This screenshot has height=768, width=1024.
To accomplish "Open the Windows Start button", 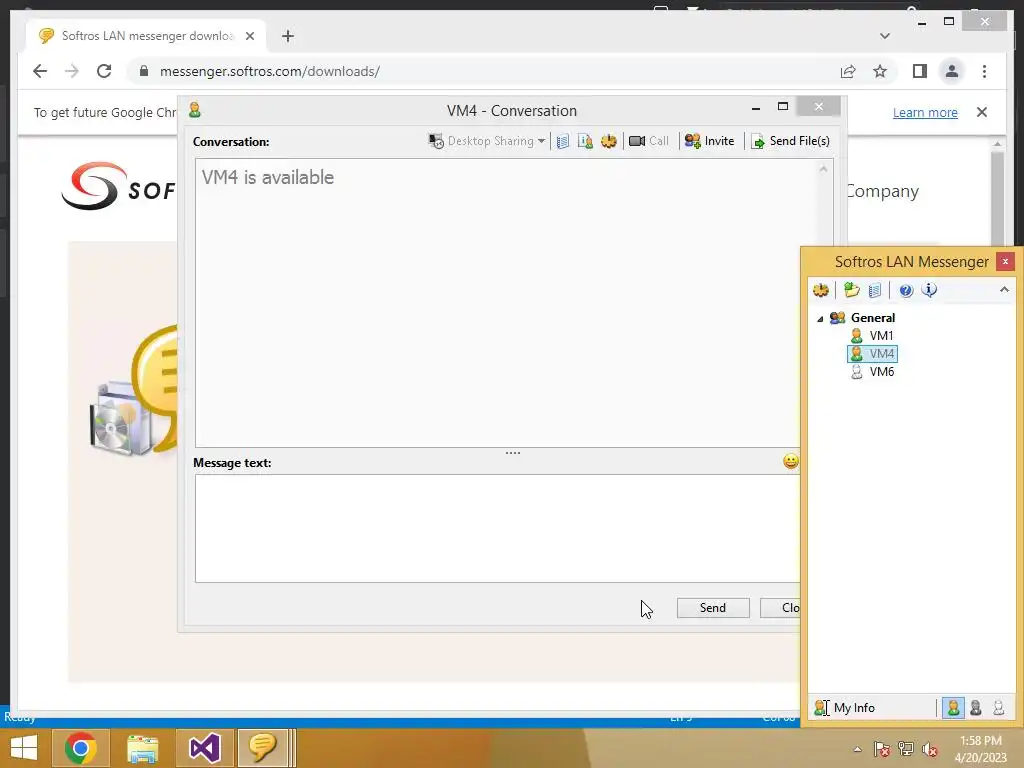I will point(24,748).
